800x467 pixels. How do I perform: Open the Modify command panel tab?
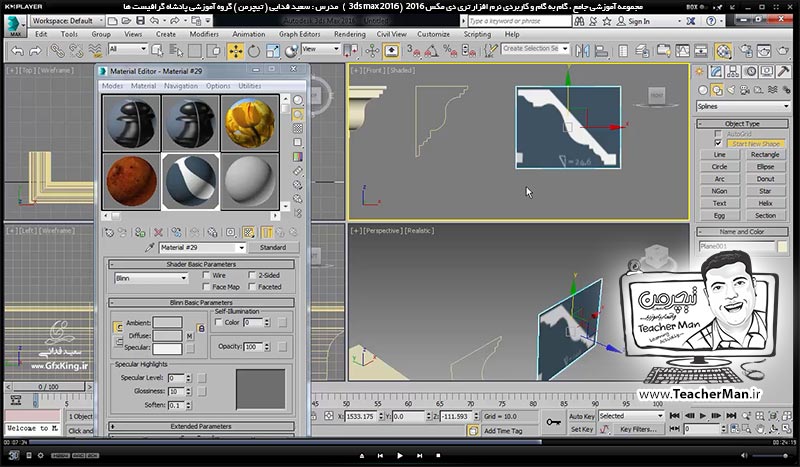pos(716,71)
